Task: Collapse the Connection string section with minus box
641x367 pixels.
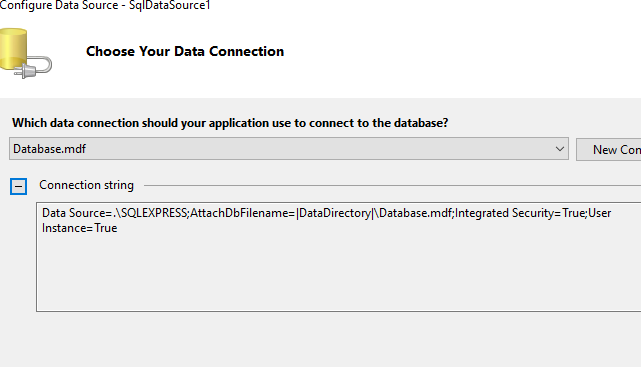Action: [x=18, y=186]
